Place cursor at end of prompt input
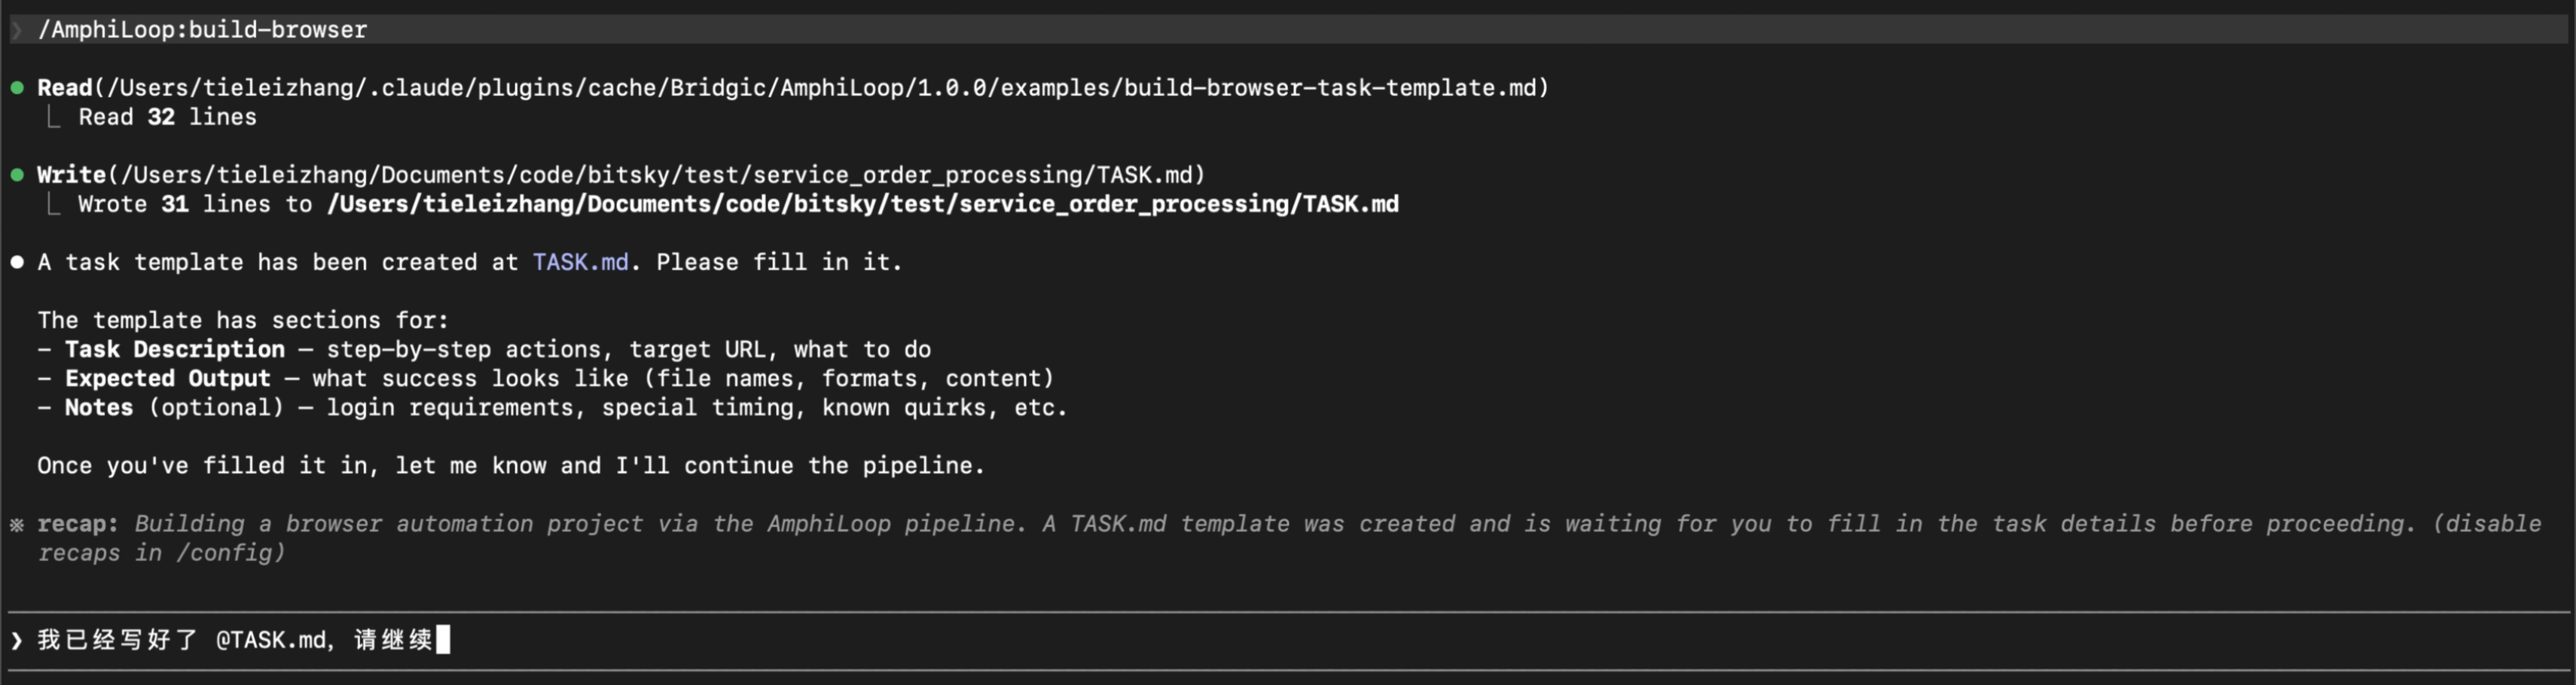The width and height of the screenshot is (2576, 685). [x=444, y=640]
